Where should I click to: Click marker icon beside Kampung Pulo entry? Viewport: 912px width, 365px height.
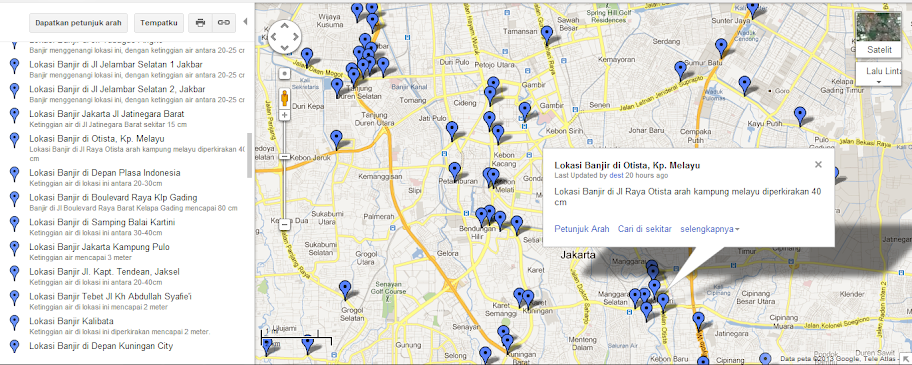(x=15, y=248)
